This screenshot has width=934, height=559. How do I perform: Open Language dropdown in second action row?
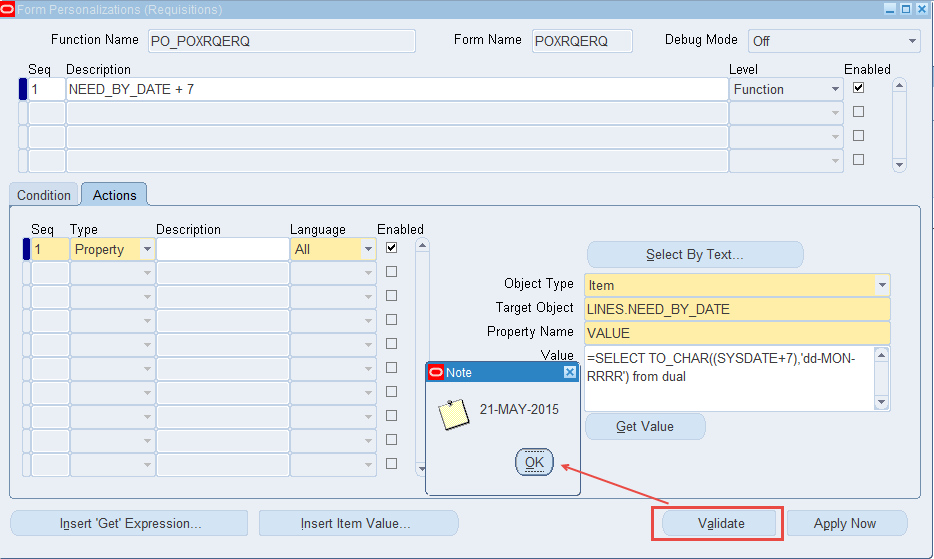point(368,273)
